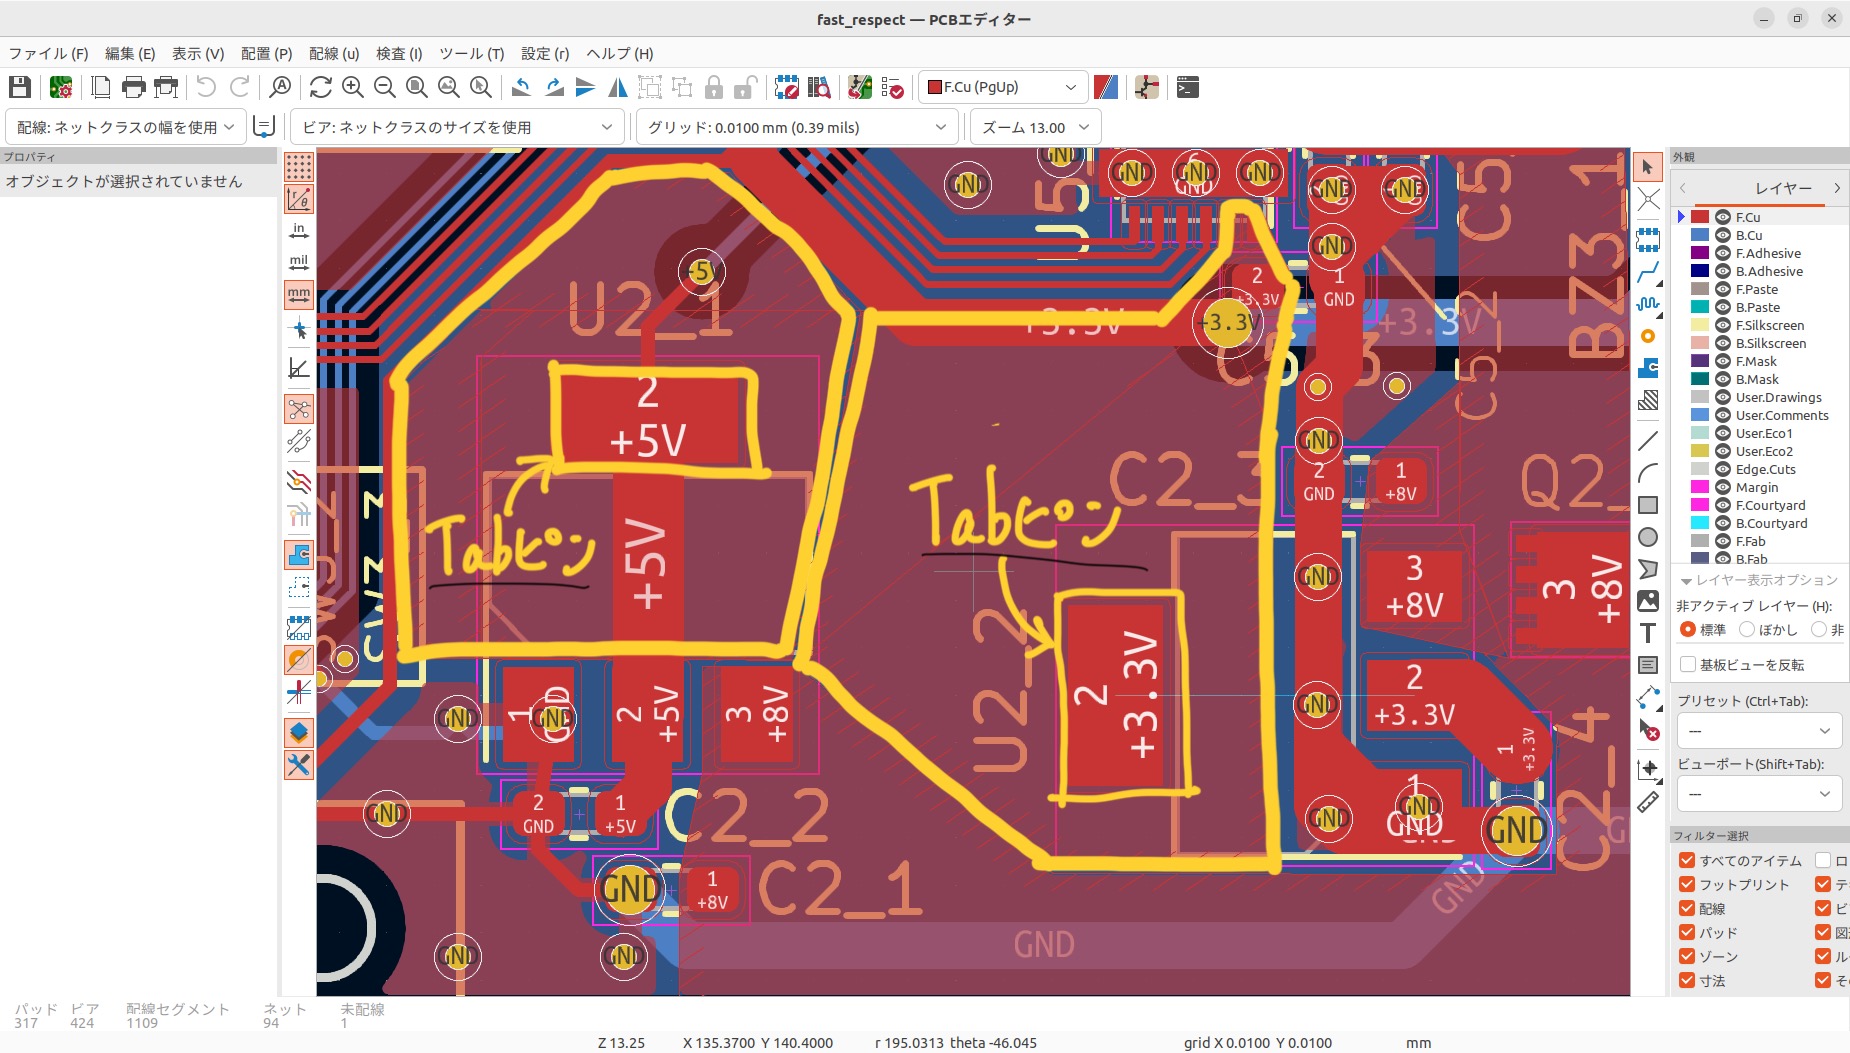Toggle visibility of B.Cu layer

[1723, 235]
